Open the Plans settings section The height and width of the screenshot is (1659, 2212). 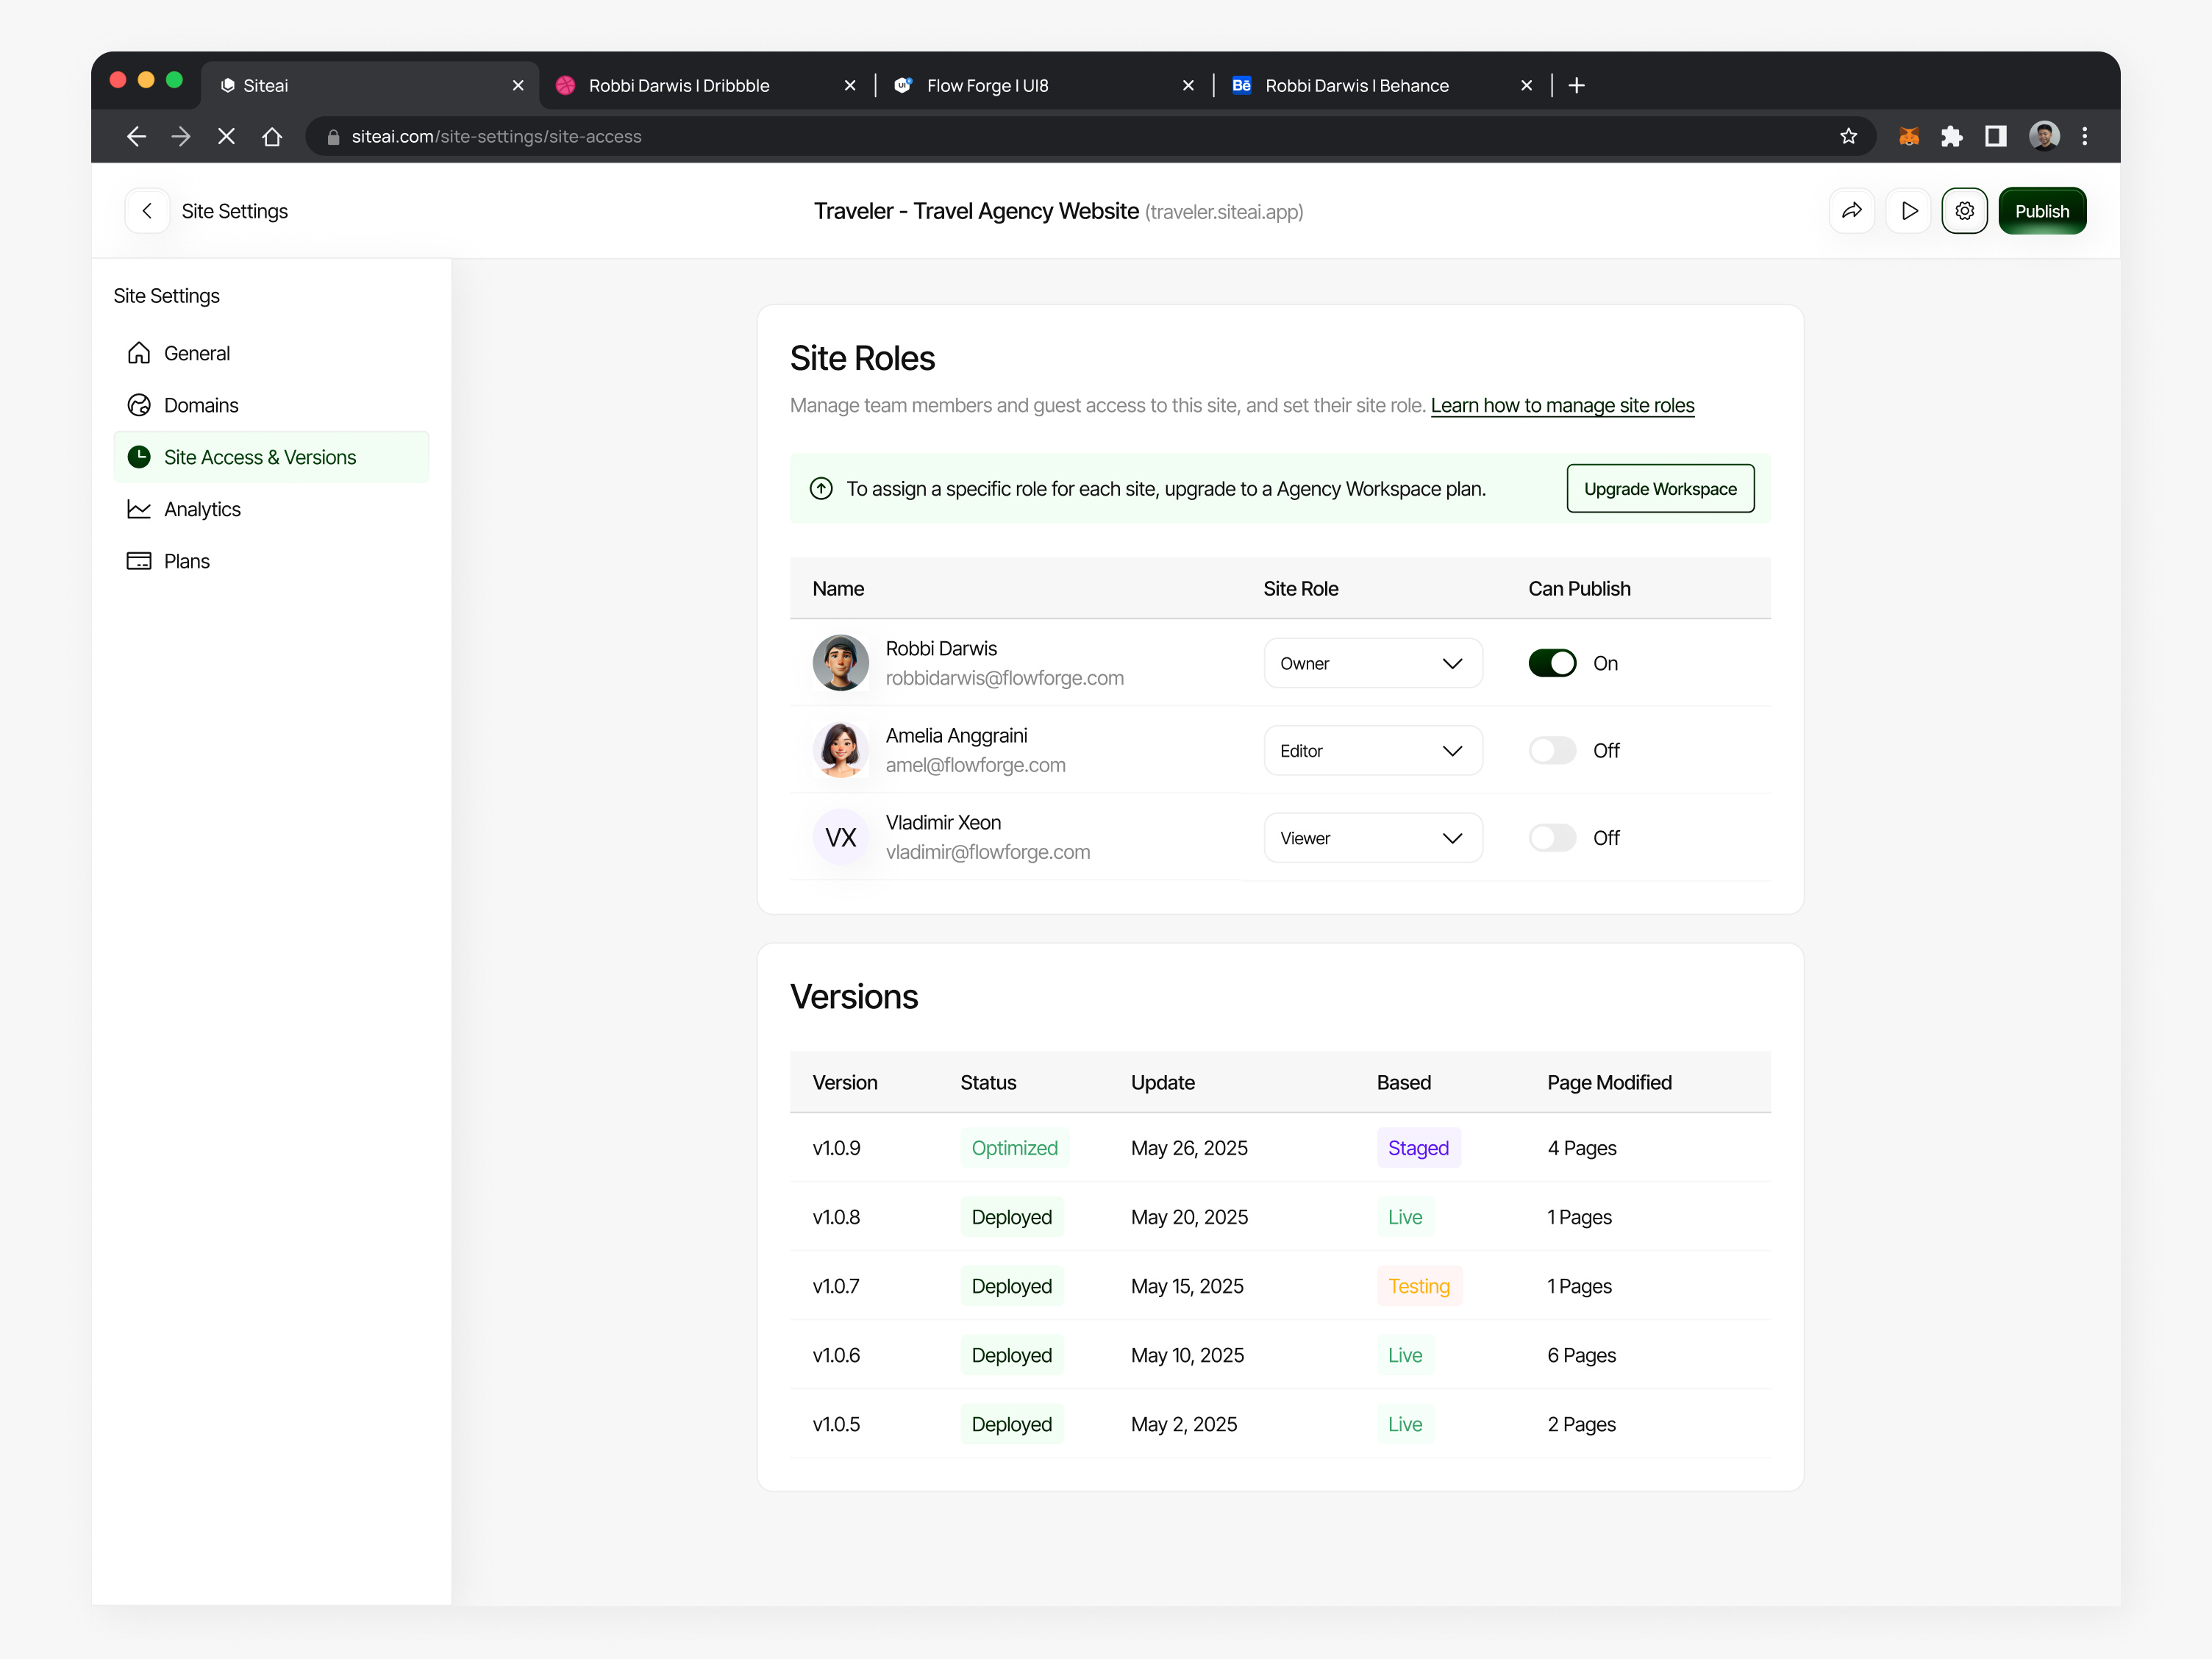click(187, 560)
